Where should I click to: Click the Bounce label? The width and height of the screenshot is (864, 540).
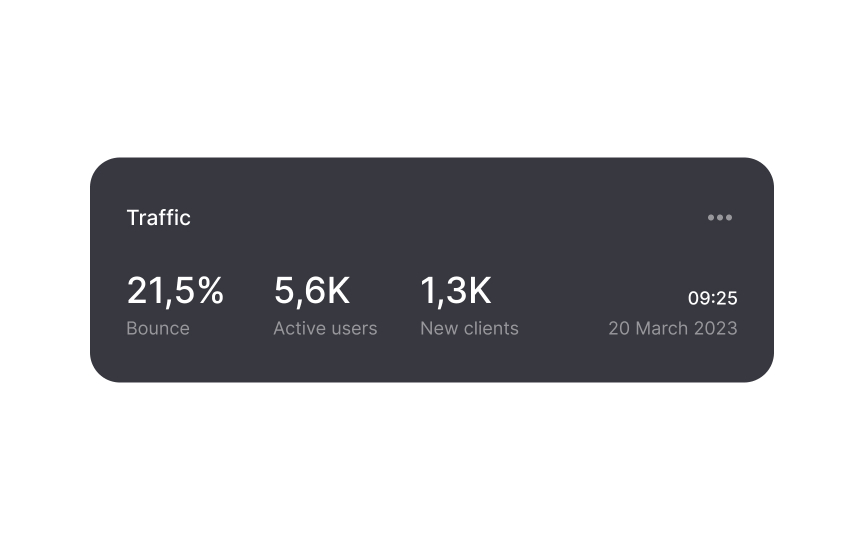(x=158, y=328)
